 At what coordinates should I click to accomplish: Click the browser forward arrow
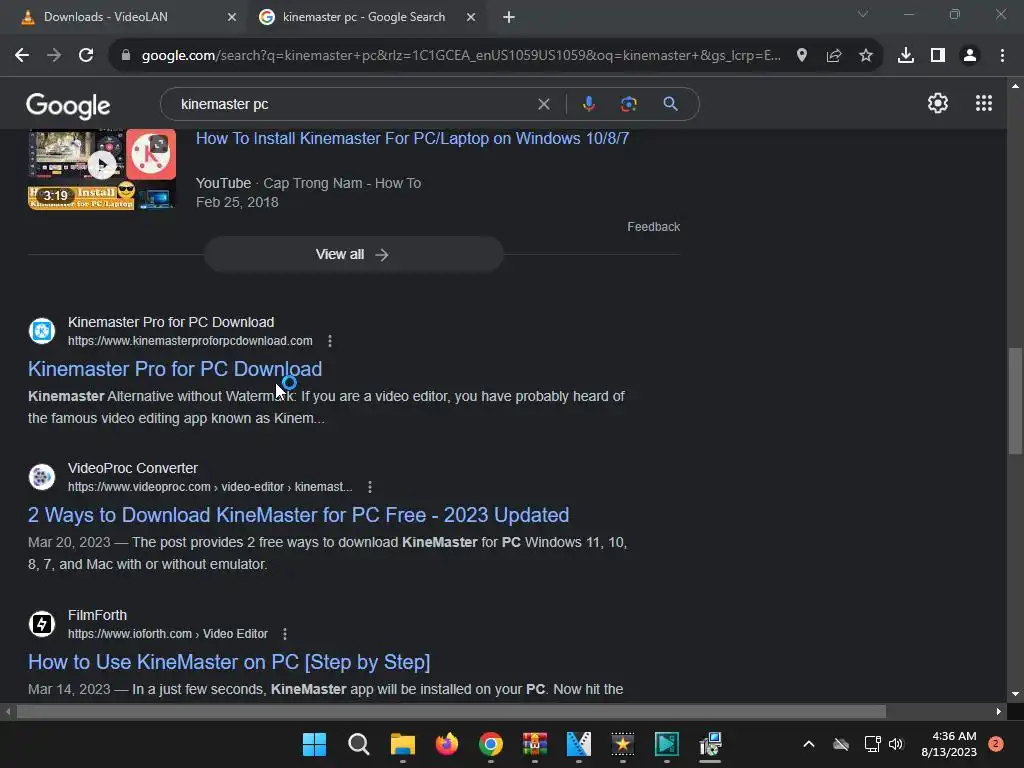[x=54, y=56]
